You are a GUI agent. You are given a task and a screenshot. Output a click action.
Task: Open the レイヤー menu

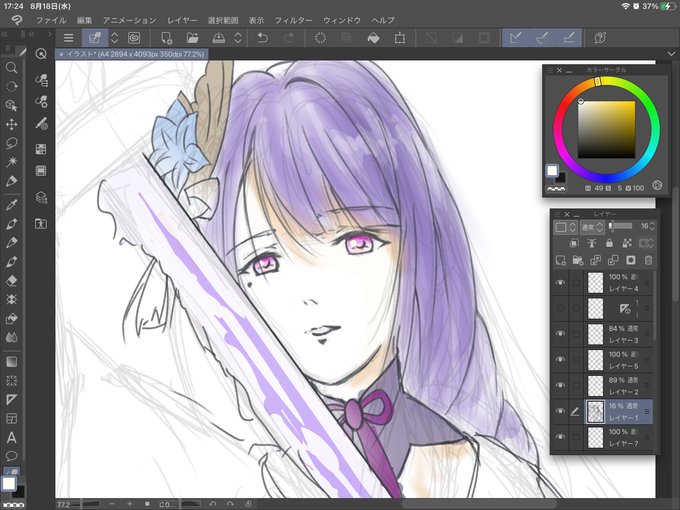pyautogui.click(x=182, y=20)
